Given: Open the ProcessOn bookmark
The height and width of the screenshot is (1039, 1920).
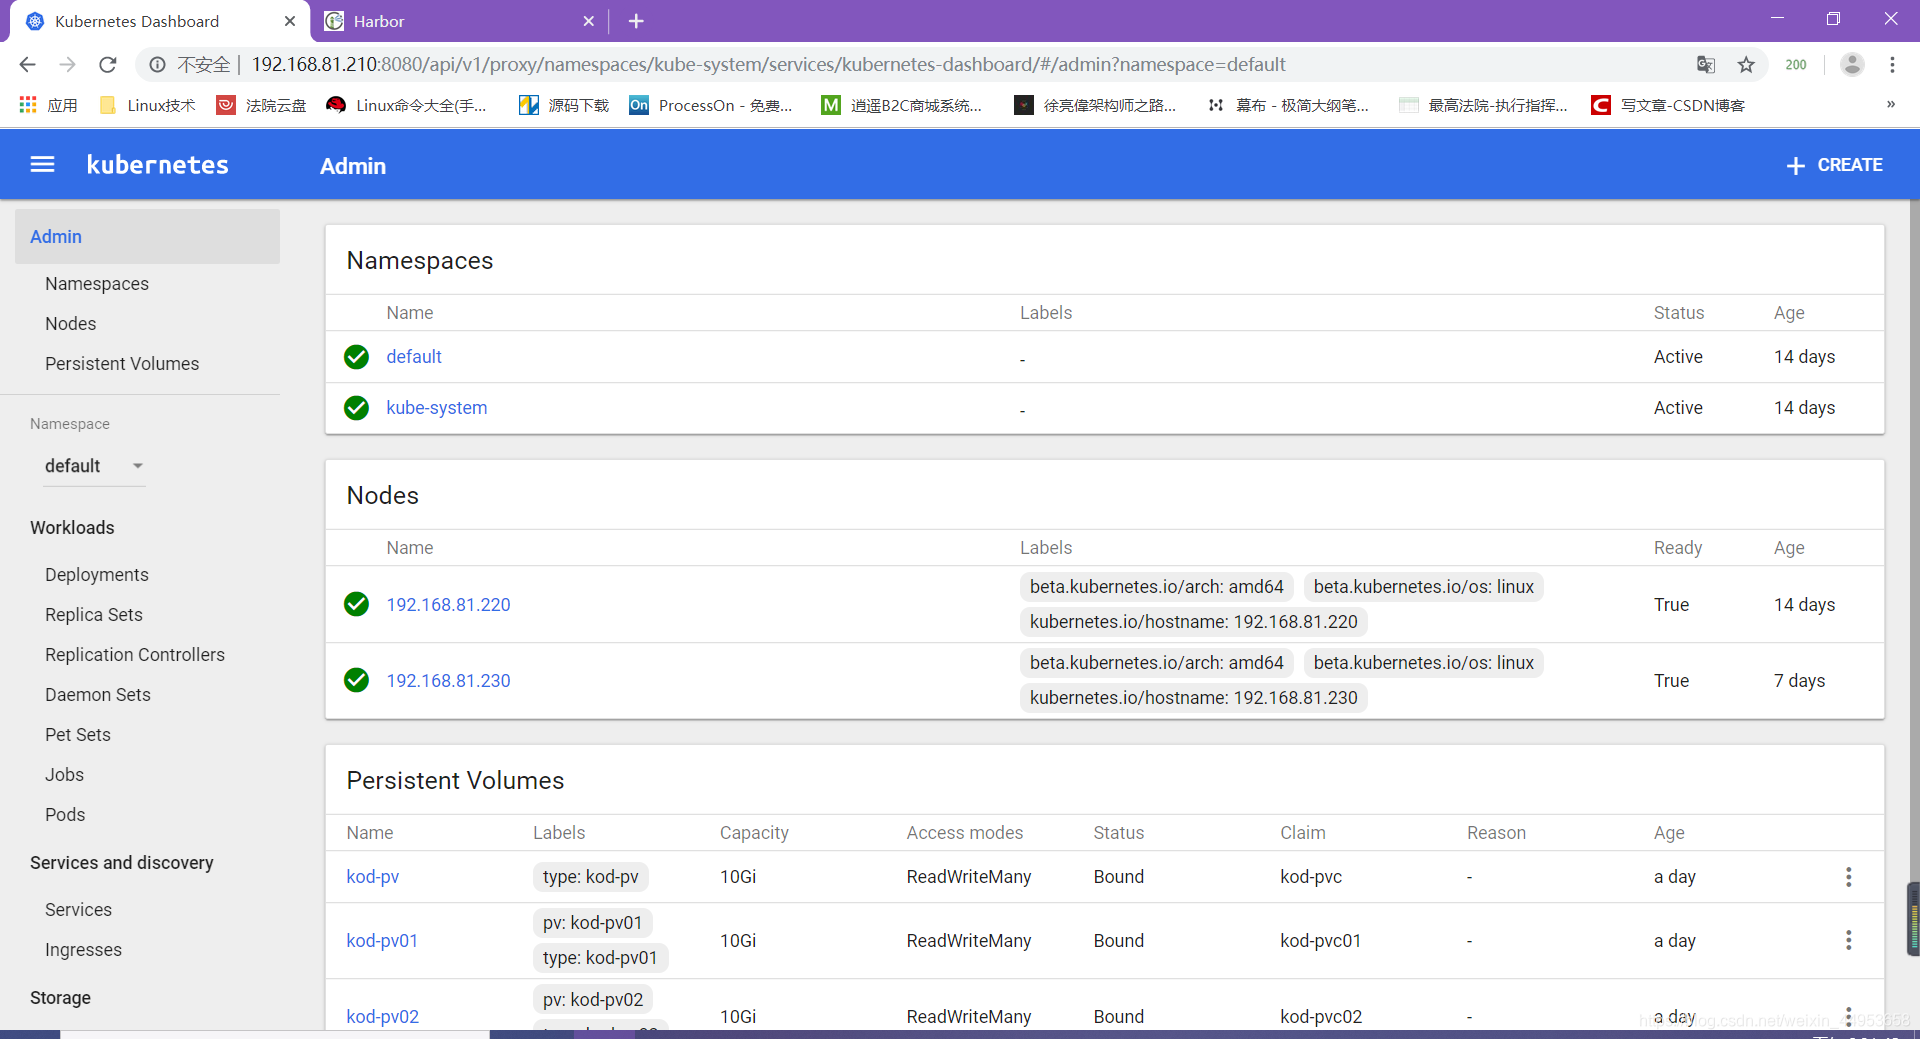Looking at the screenshot, I should click(711, 105).
